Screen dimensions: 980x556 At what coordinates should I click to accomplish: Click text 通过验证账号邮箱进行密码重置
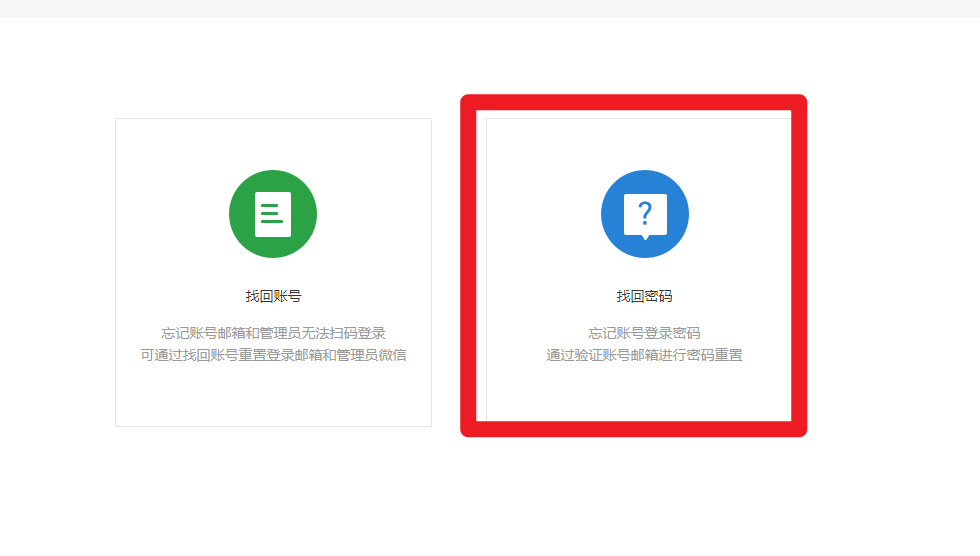(x=644, y=355)
